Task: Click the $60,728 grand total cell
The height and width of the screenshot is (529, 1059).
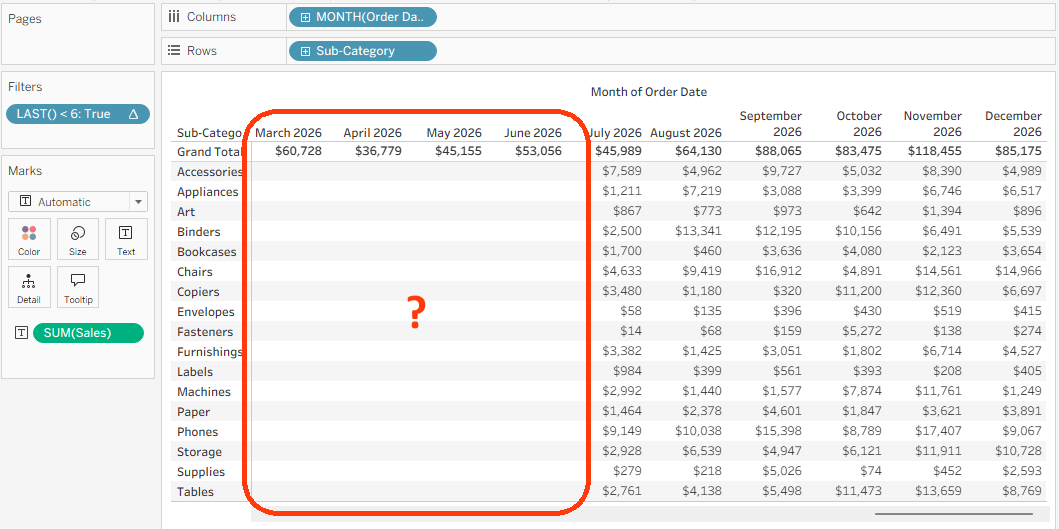Action: pyautogui.click(x=299, y=151)
